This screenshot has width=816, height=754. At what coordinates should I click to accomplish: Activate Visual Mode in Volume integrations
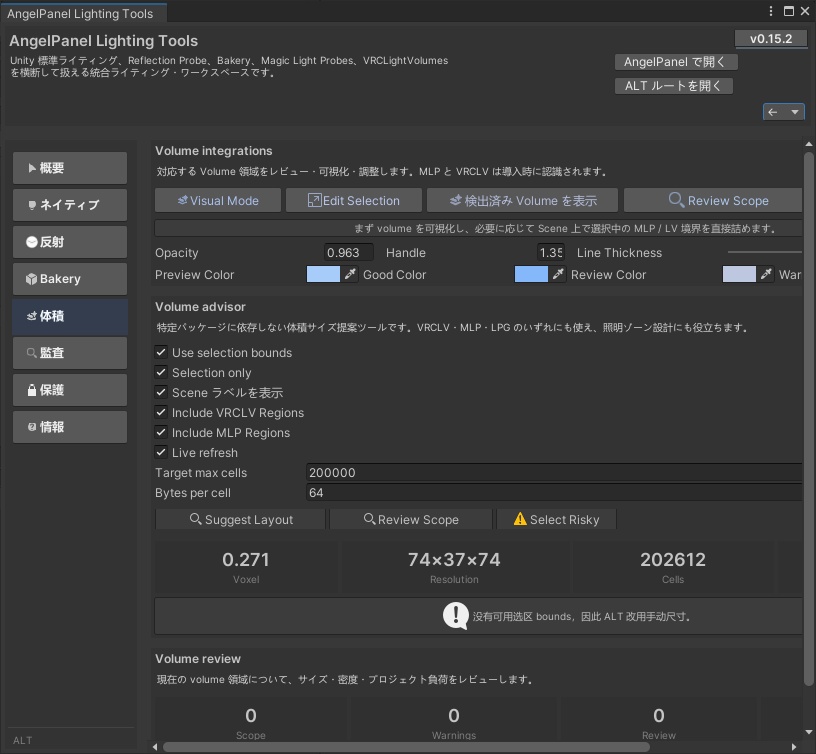217,200
